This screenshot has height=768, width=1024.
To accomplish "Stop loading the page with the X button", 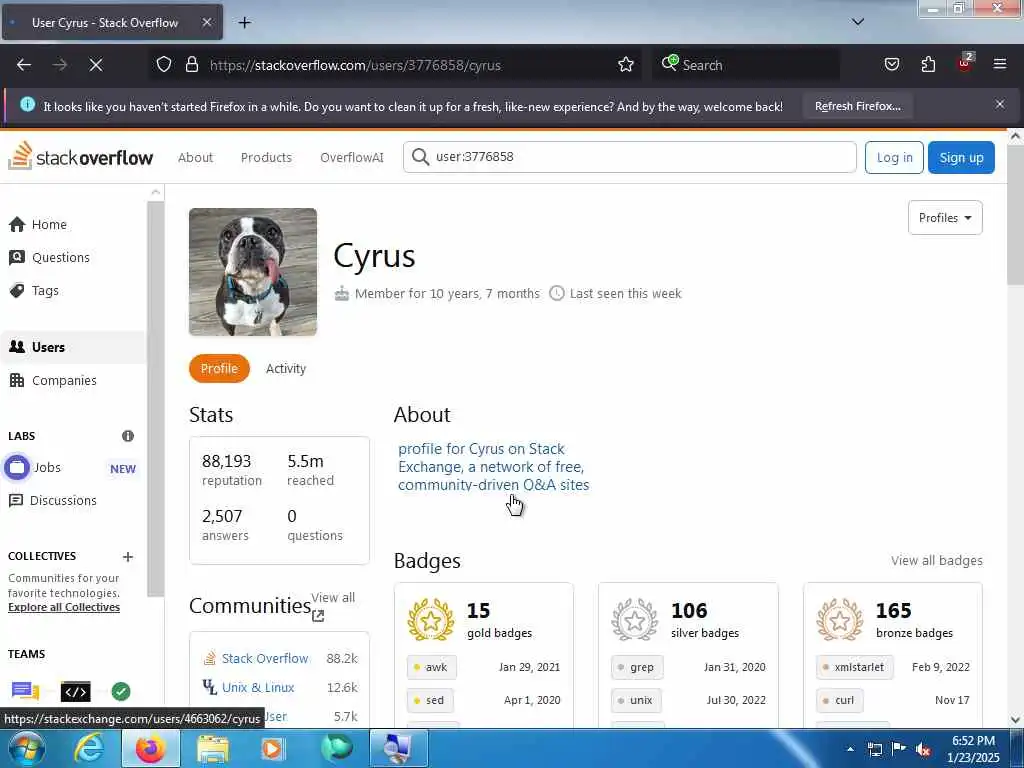I will pyautogui.click(x=96, y=65).
